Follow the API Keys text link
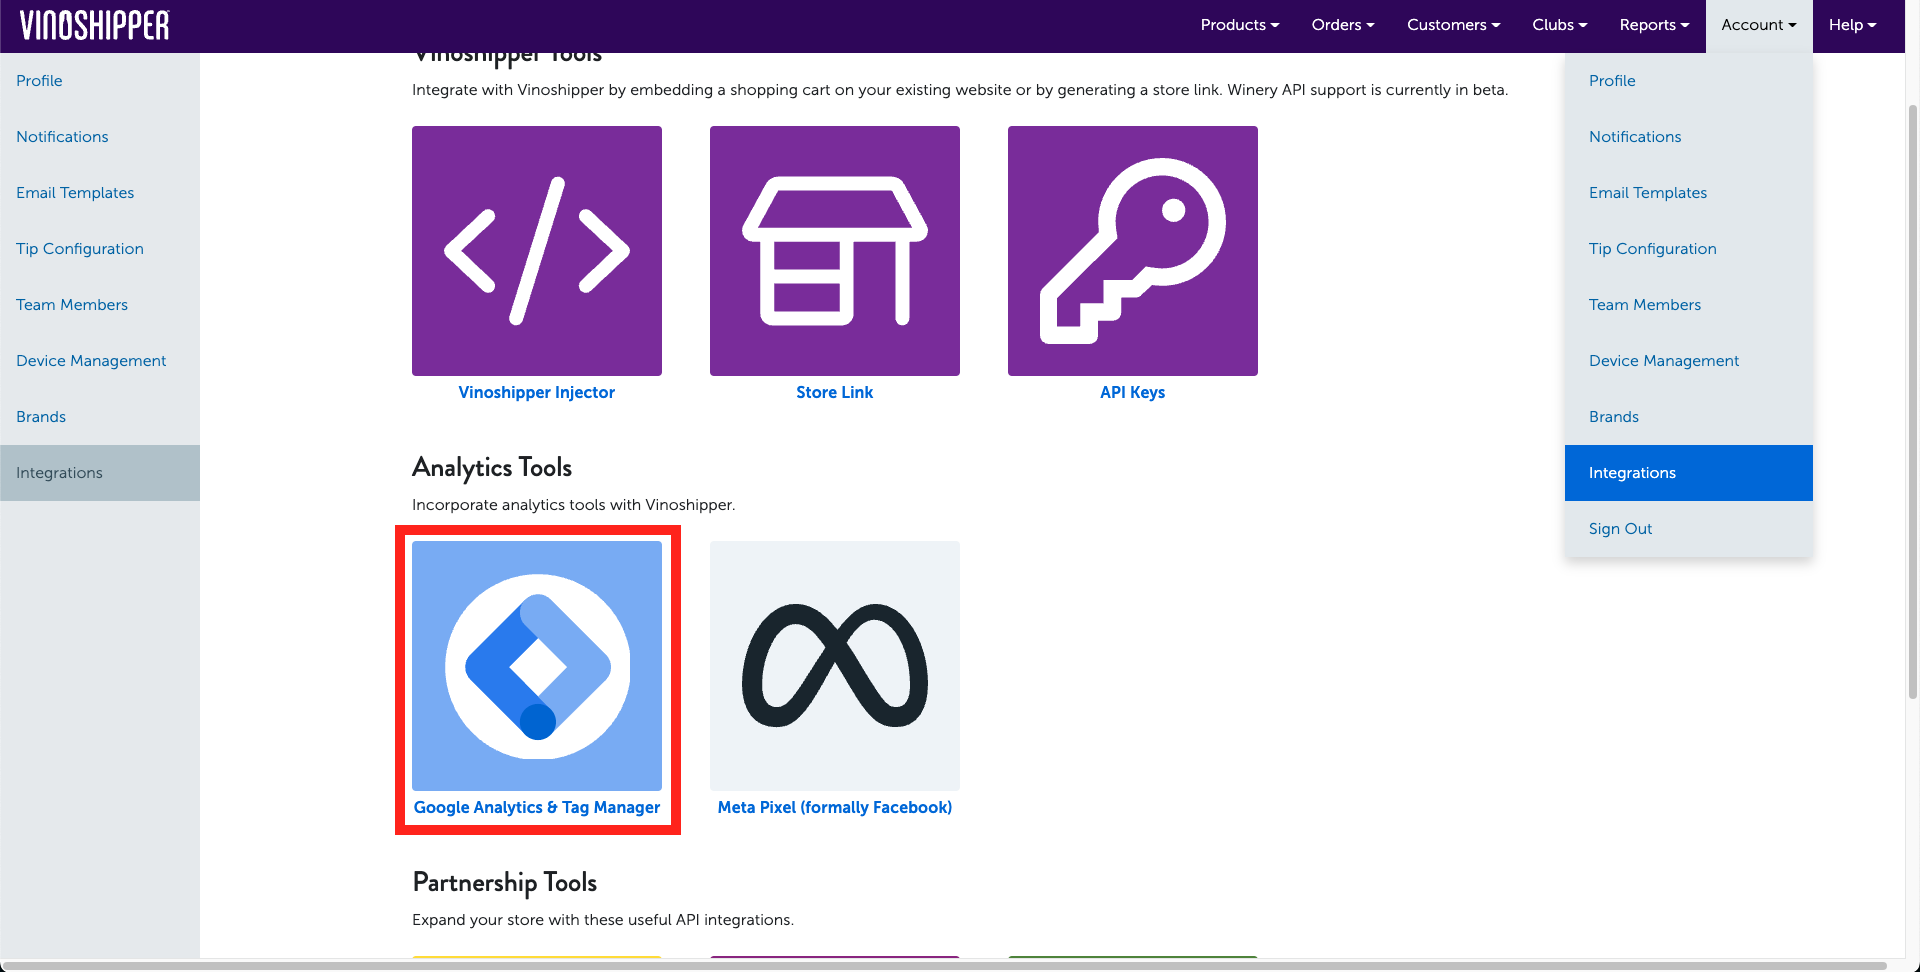 (1133, 393)
